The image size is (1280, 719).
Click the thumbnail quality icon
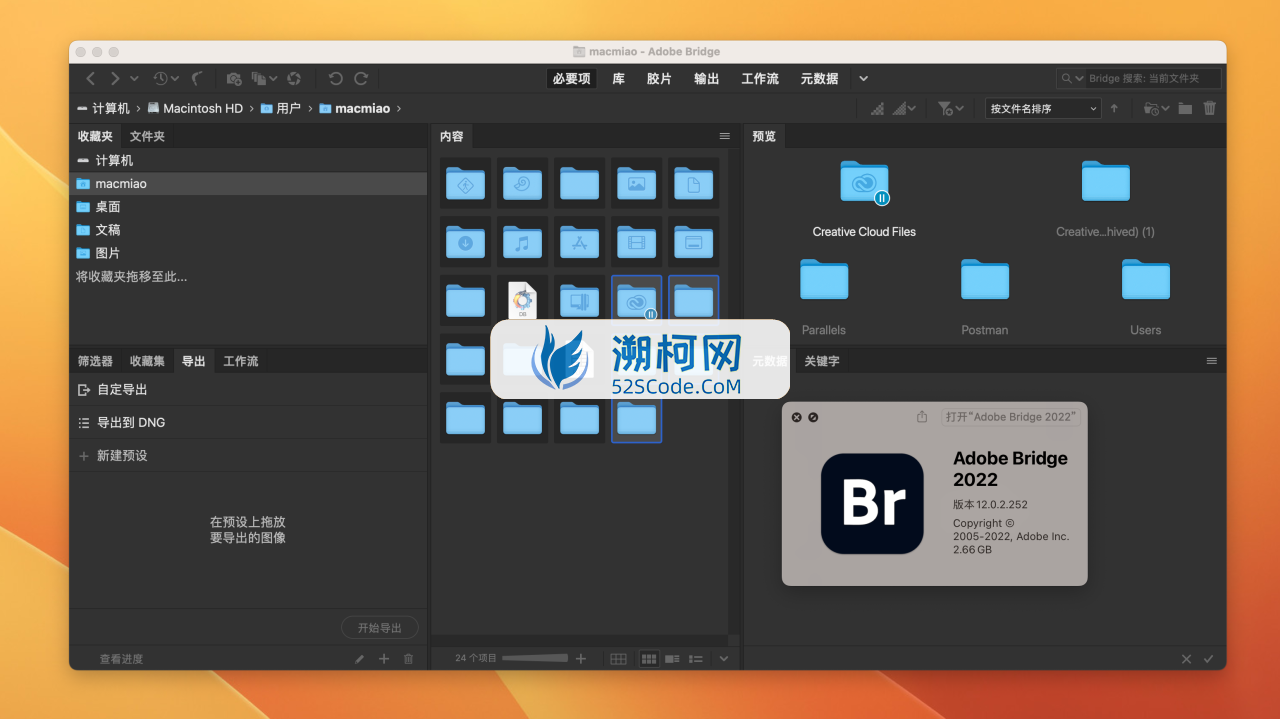(877, 108)
